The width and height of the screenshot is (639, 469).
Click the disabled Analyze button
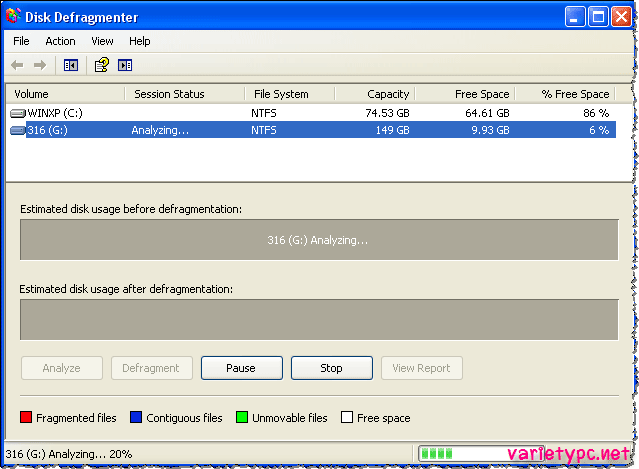tap(62, 368)
